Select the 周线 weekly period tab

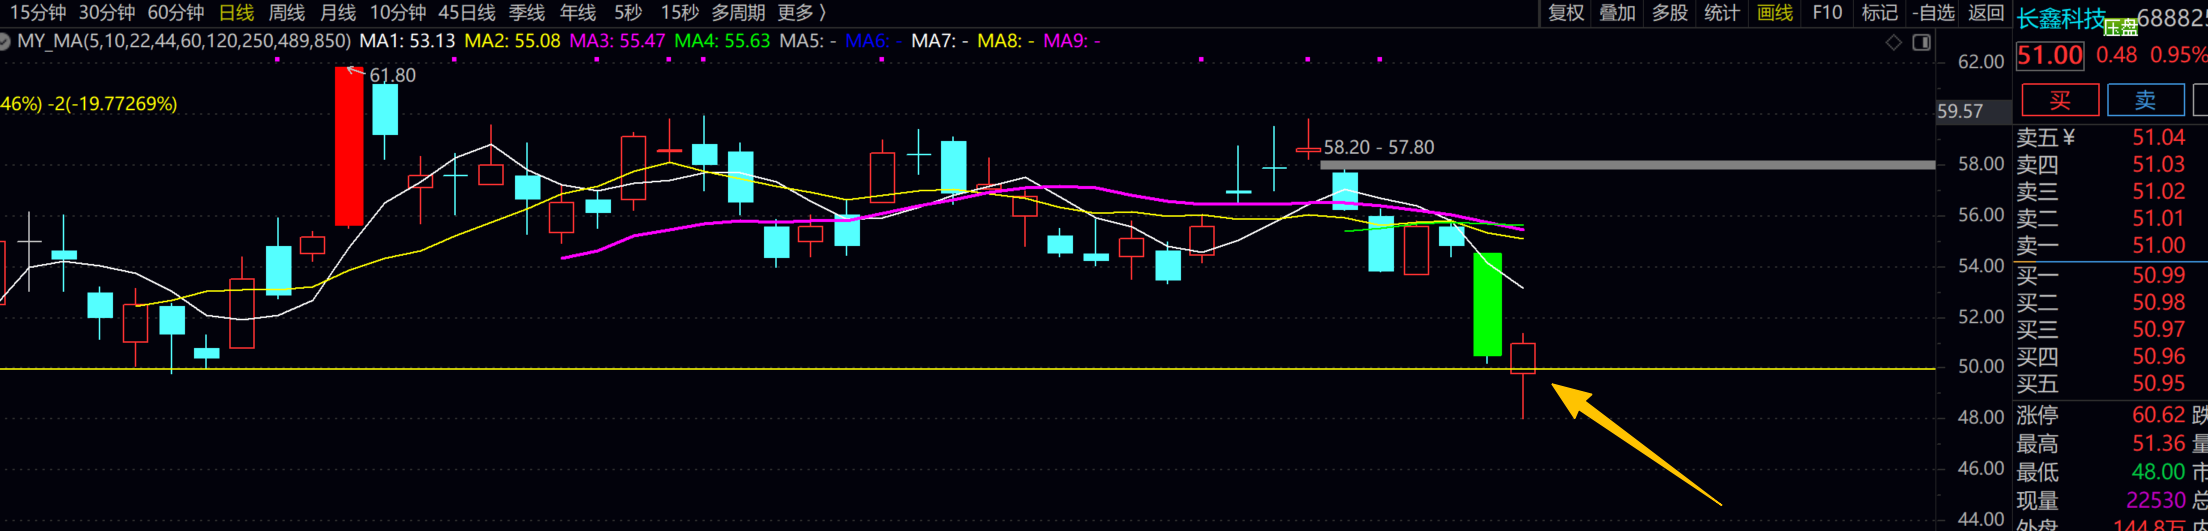coord(287,13)
